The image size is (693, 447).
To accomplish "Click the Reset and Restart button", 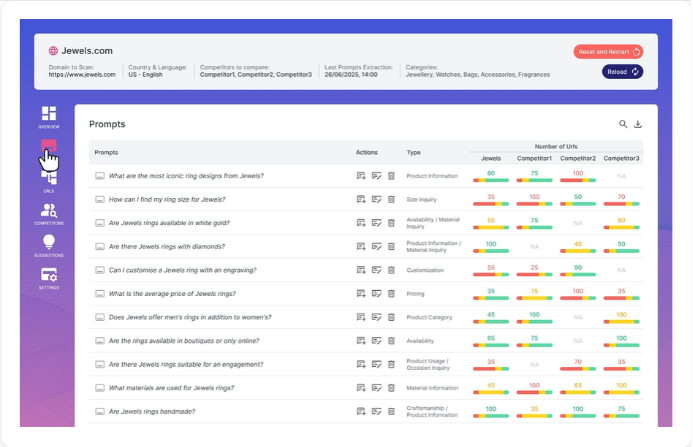I will [608, 51].
